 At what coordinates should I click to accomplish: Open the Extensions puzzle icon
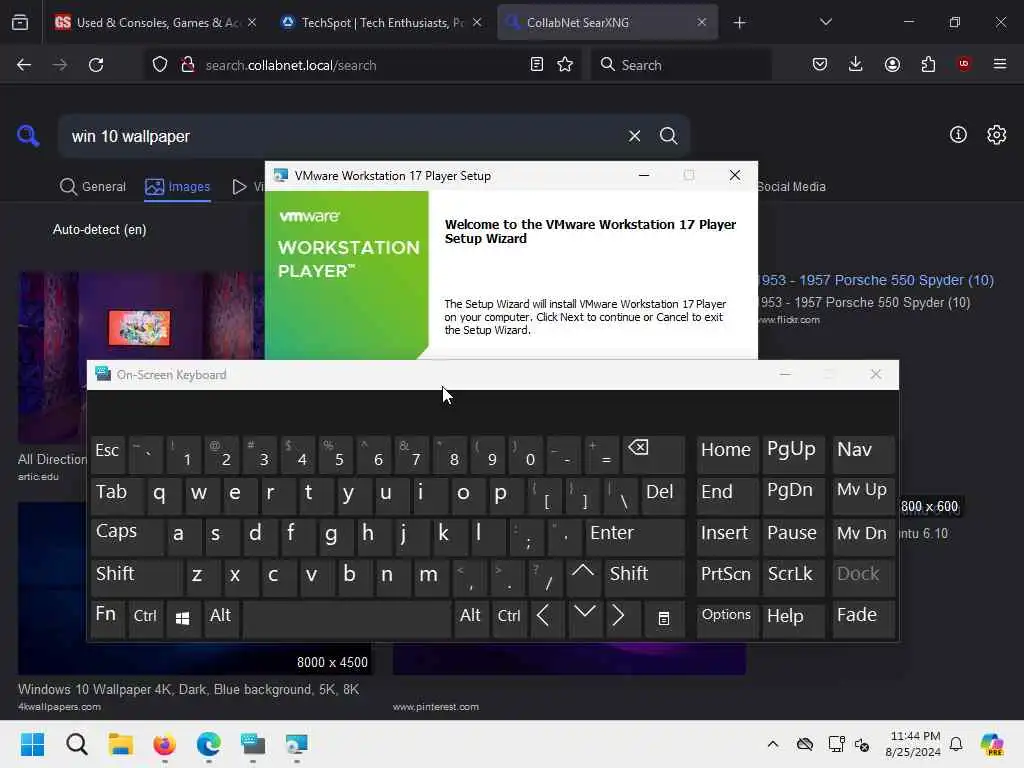[x=928, y=65]
